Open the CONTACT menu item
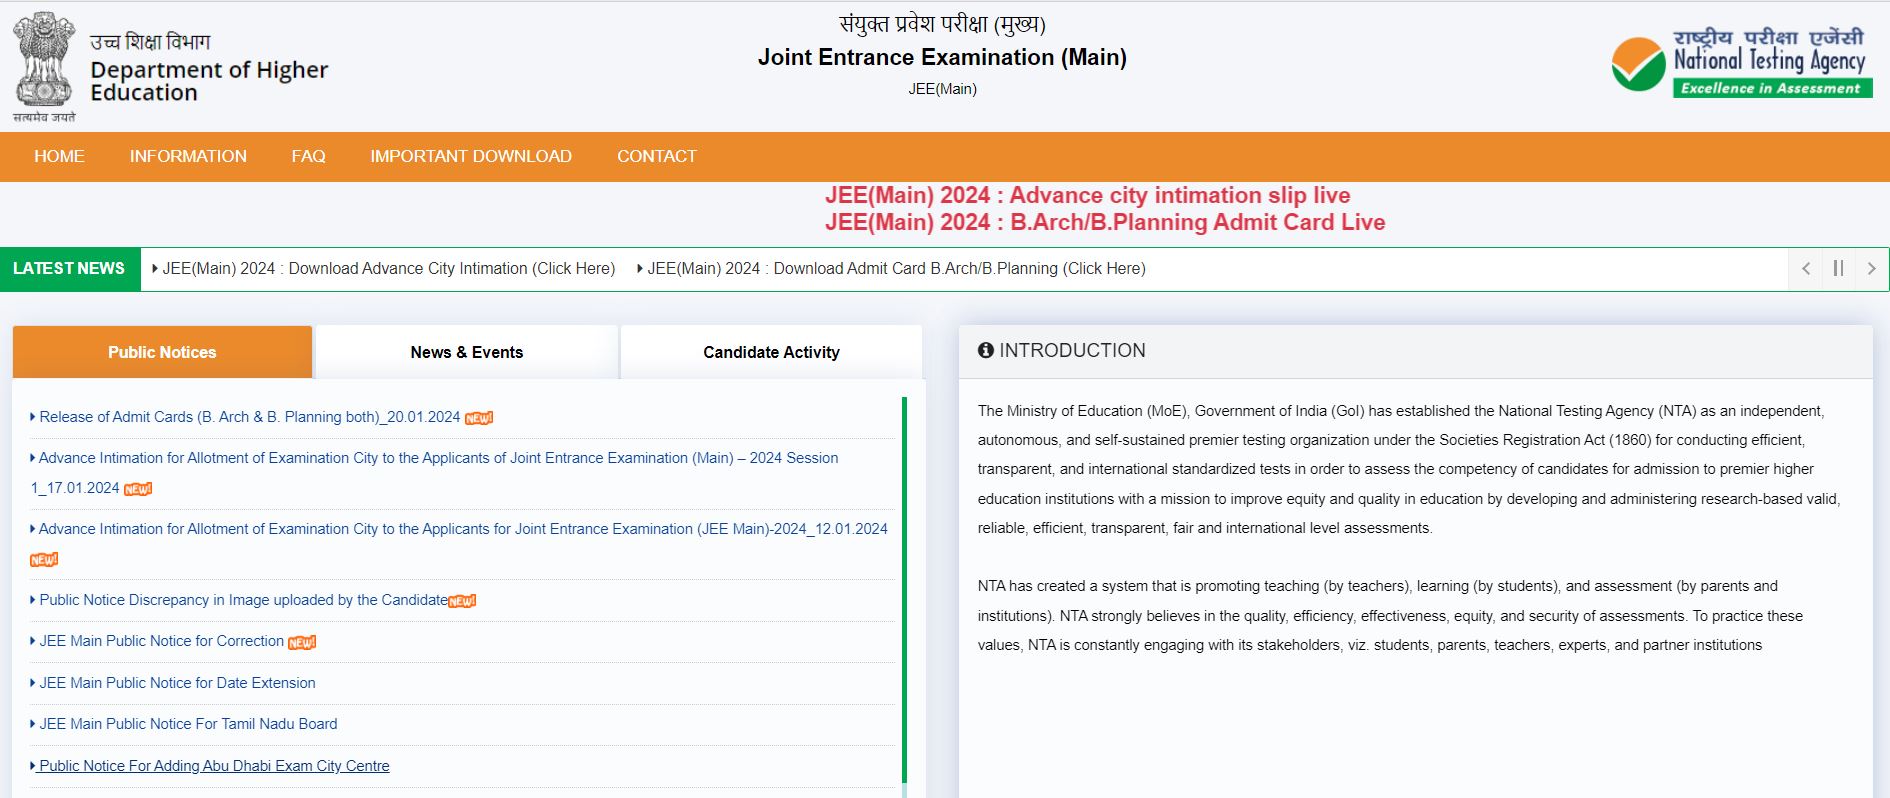 657,156
